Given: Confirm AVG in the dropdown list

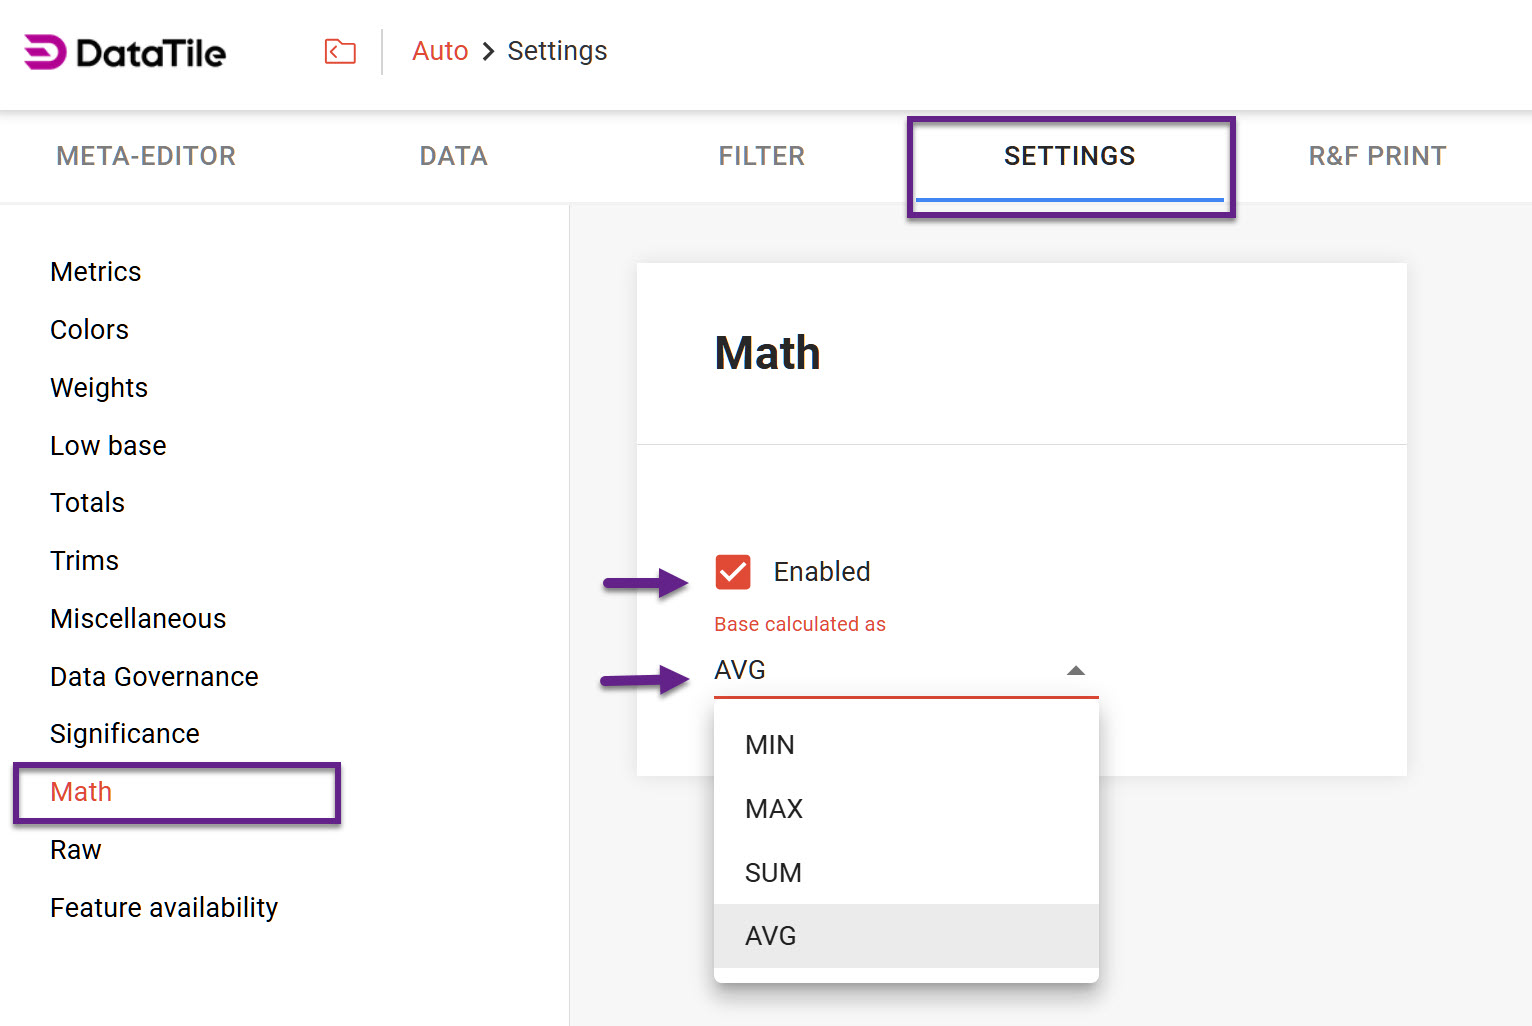Looking at the screenshot, I should click(x=770, y=935).
